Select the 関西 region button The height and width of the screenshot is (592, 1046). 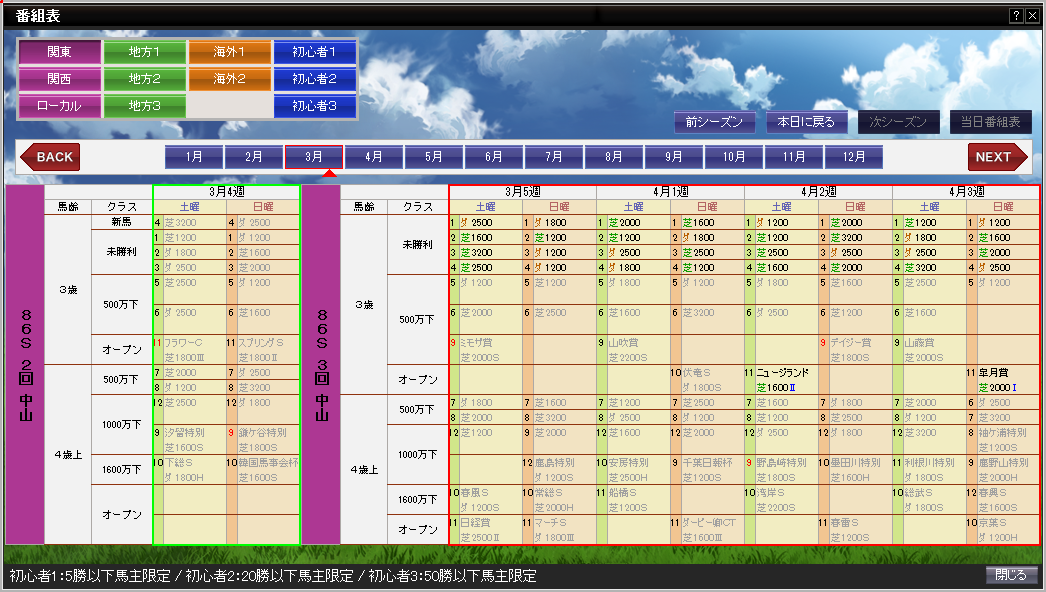pos(59,78)
